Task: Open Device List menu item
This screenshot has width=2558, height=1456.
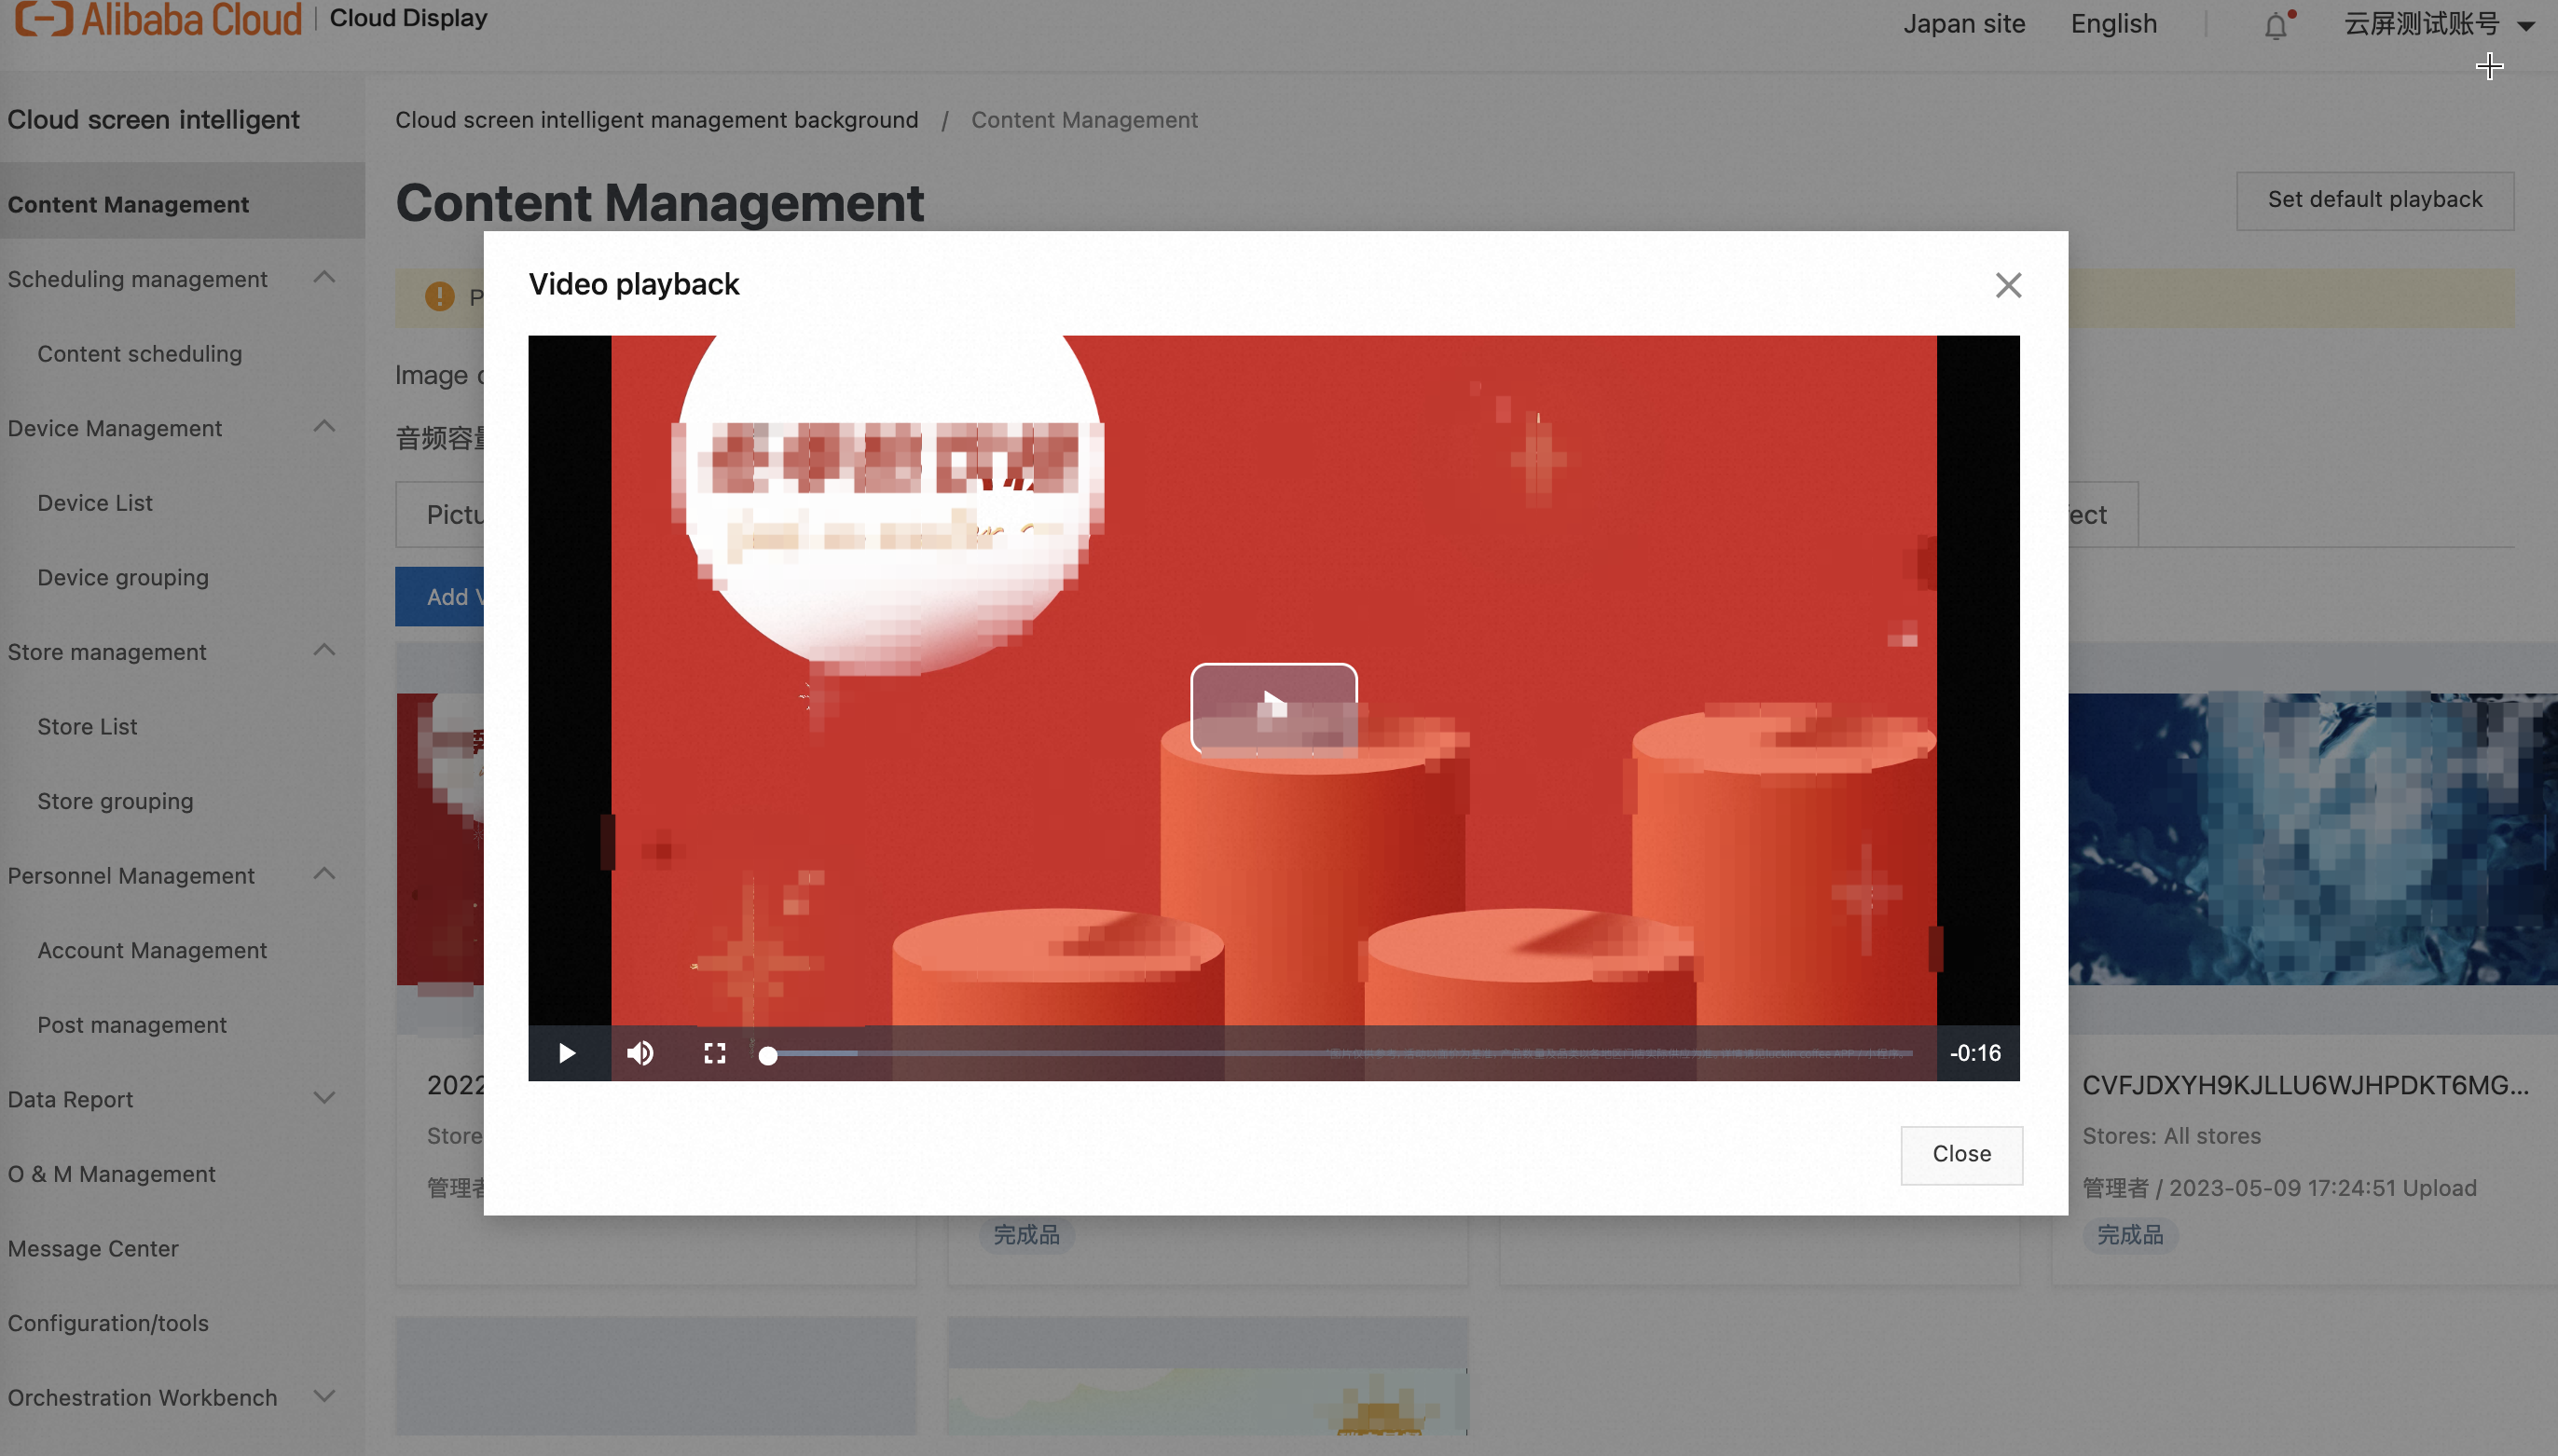Action: click(x=95, y=503)
